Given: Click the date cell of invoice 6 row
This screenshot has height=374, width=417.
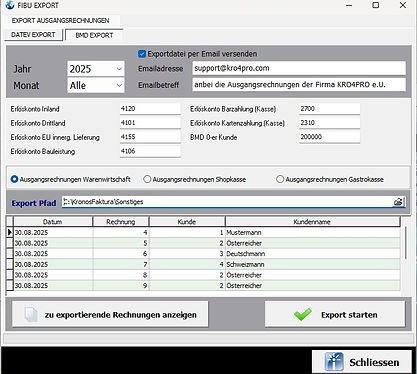Looking at the screenshot, I should click(x=53, y=254).
